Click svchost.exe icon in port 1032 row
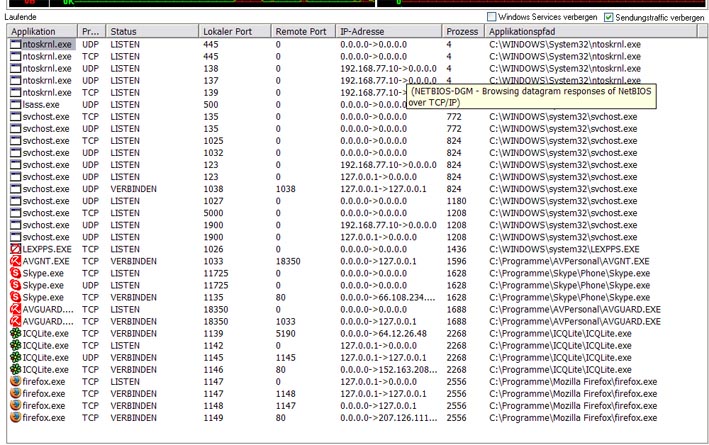This screenshot has height=445, width=709. click(x=15, y=153)
